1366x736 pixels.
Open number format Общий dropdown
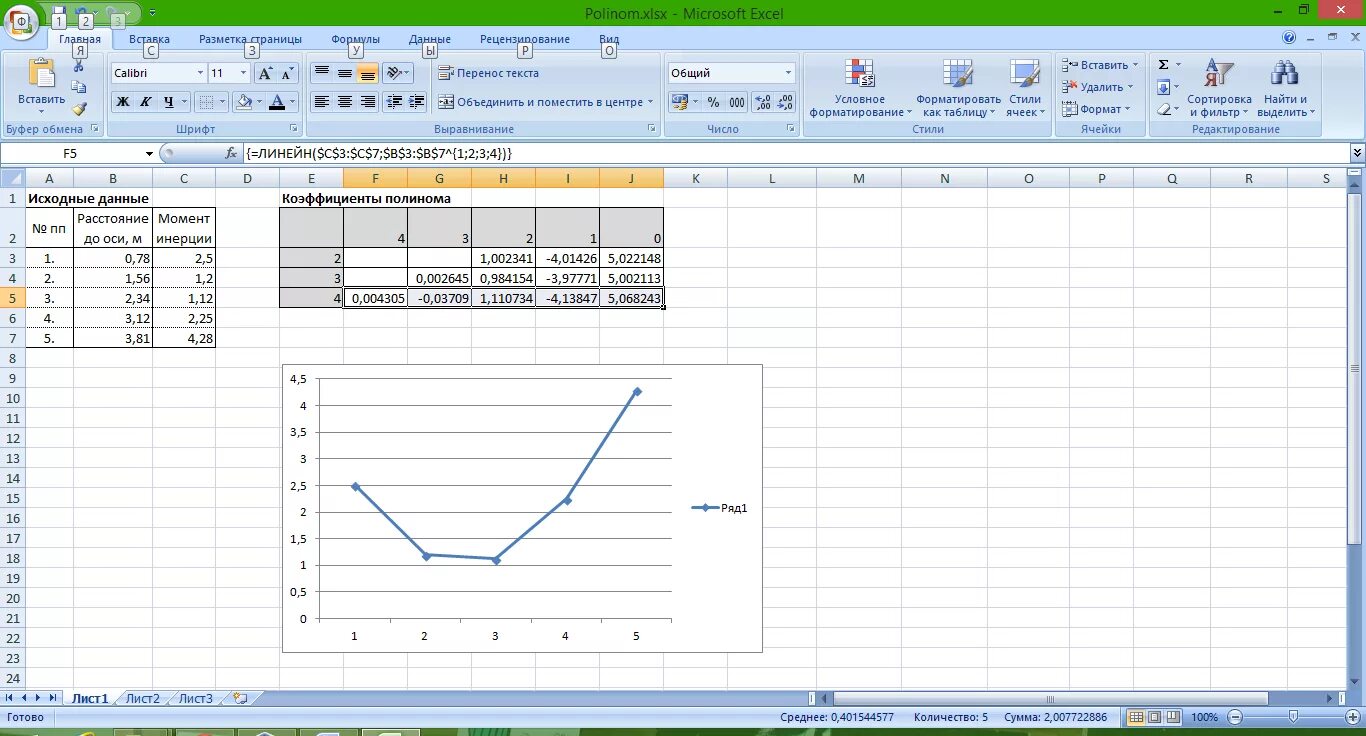click(788, 73)
